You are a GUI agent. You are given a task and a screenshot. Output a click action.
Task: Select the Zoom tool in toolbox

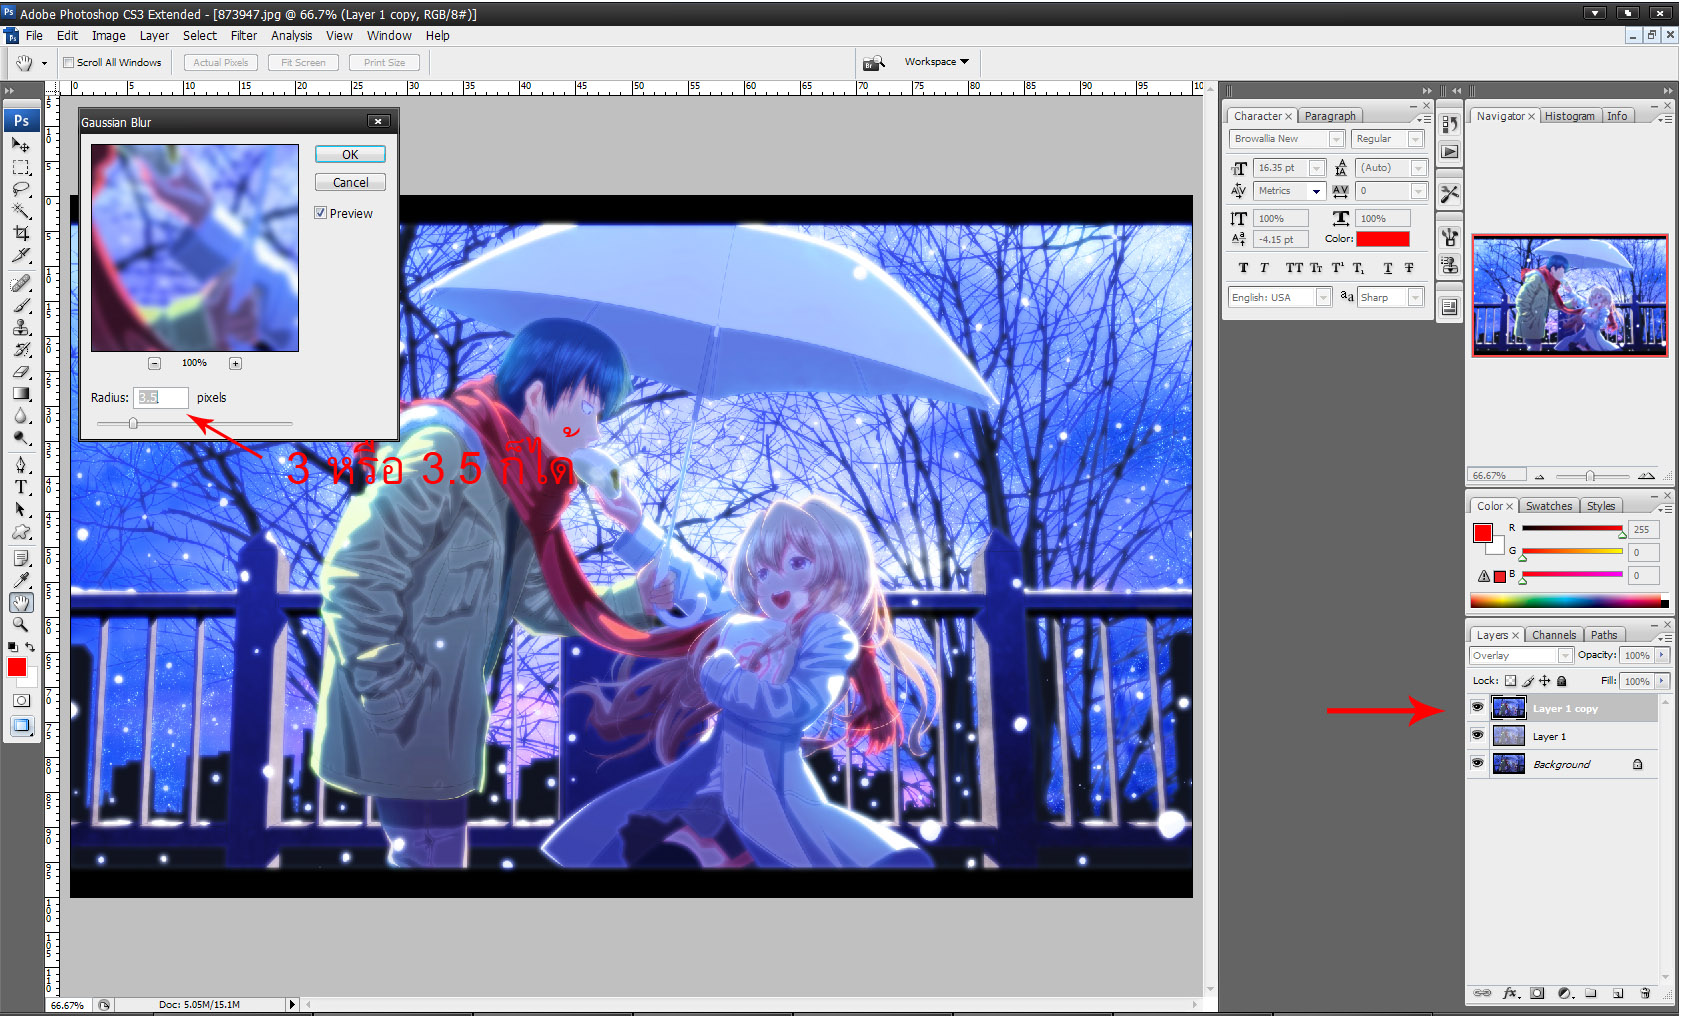(x=21, y=624)
